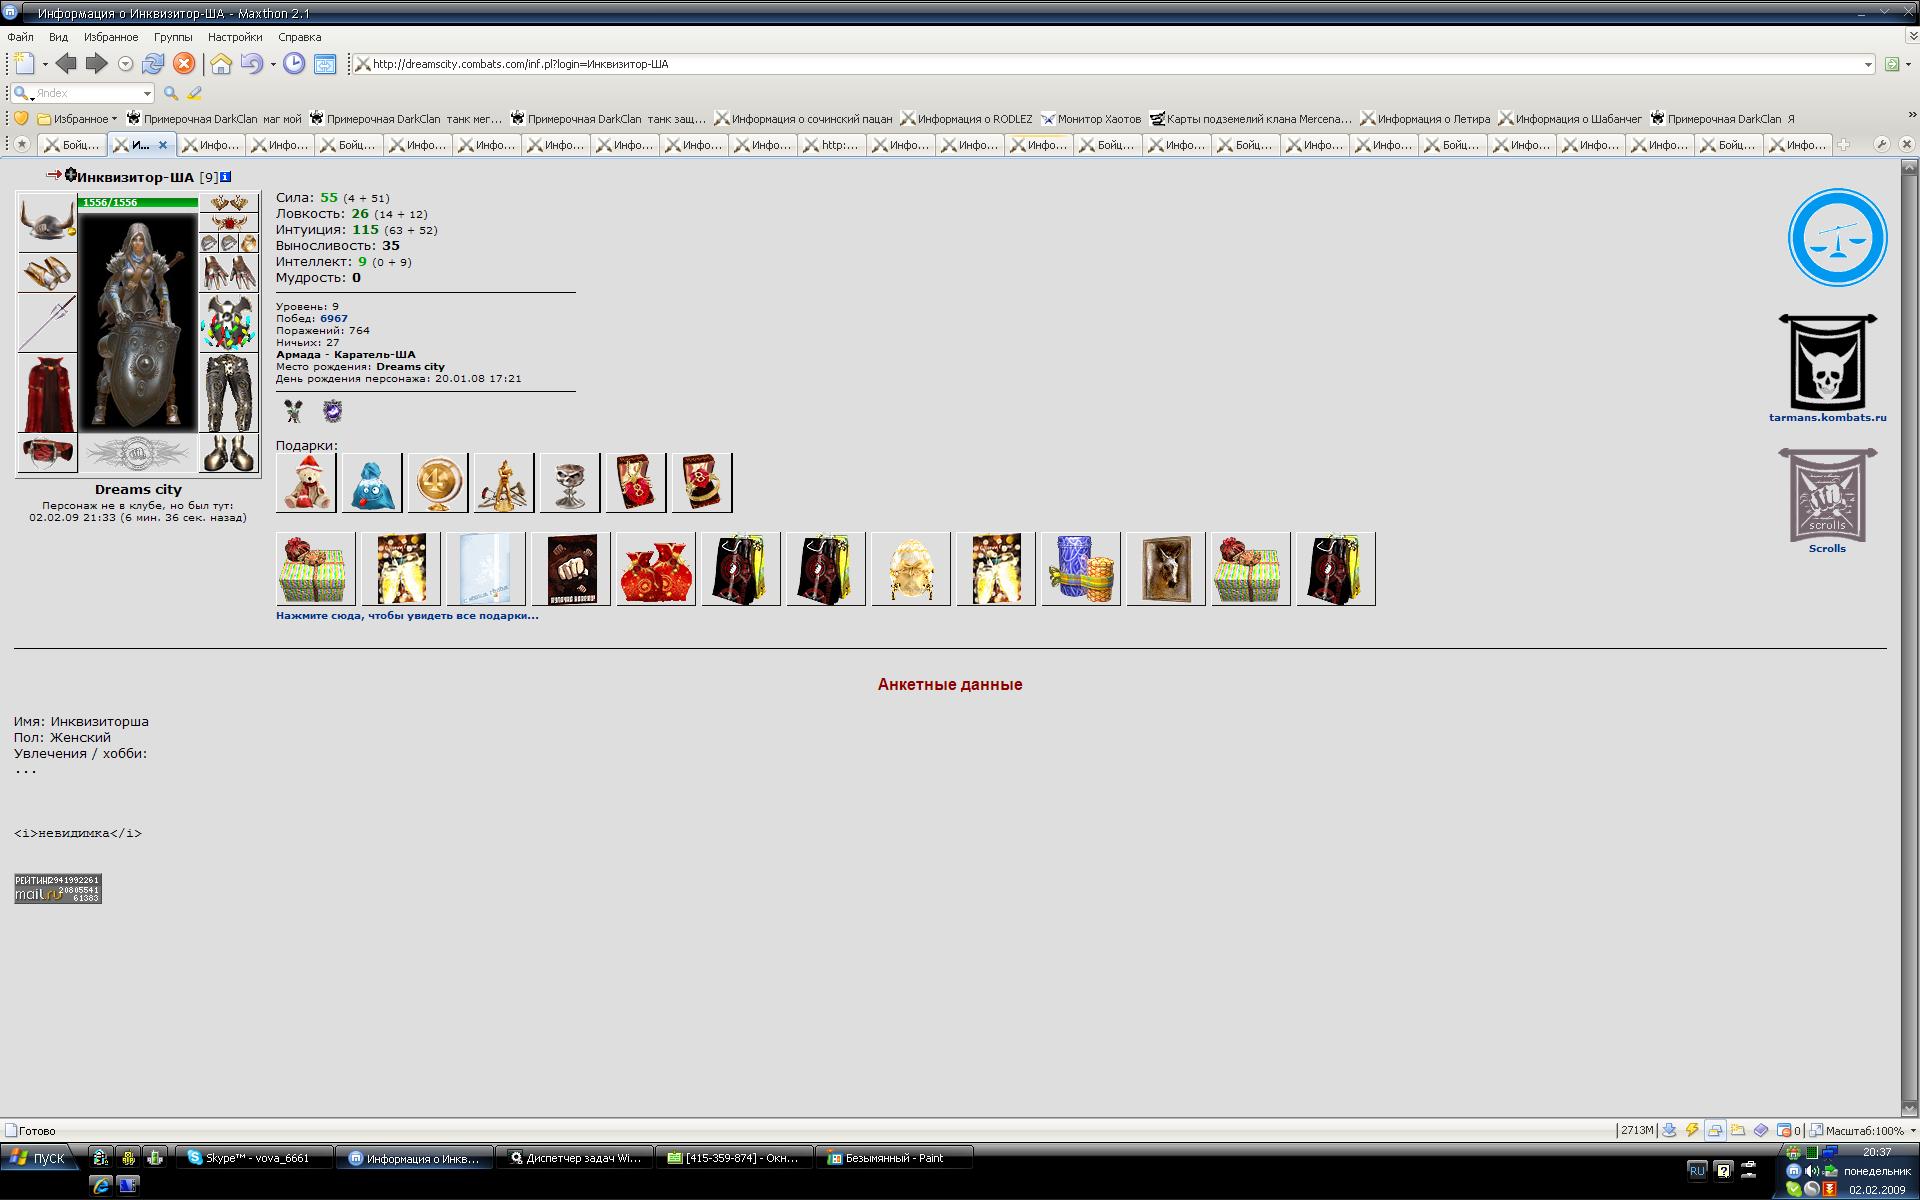This screenshot has height=1200, width=1920.
Task: Click the Refresh page toolbar icon
Action: click(x=153, y=64)
